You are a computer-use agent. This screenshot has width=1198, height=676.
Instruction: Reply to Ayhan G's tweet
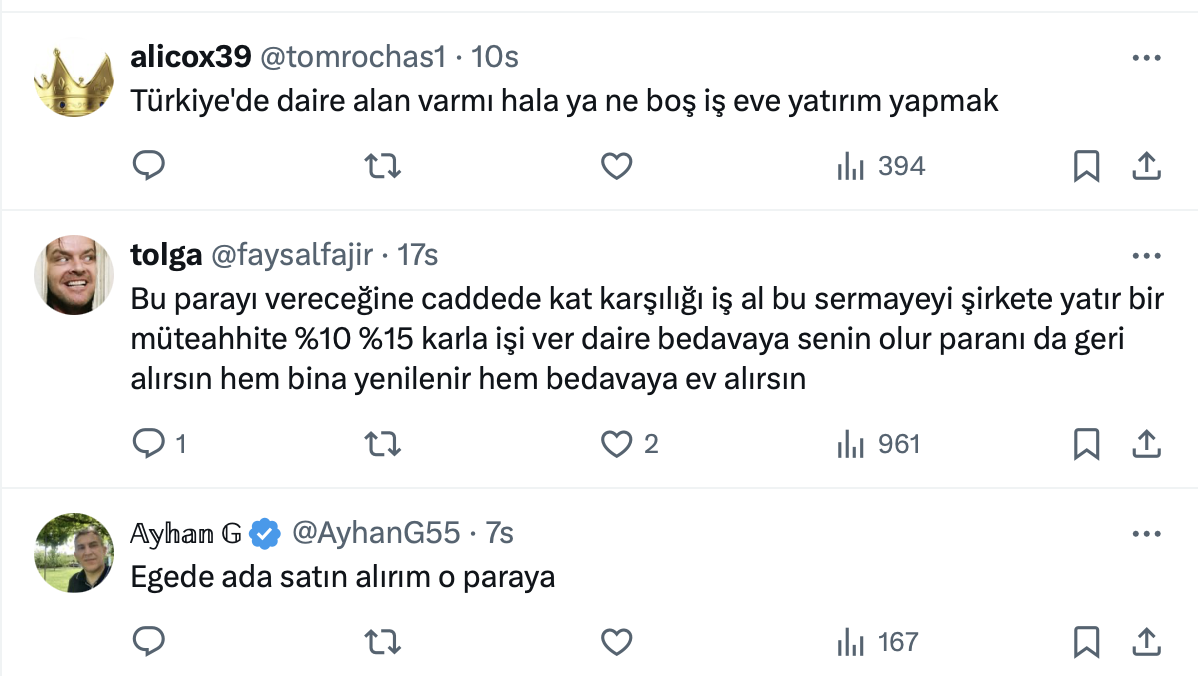click(x=148, y=641)
